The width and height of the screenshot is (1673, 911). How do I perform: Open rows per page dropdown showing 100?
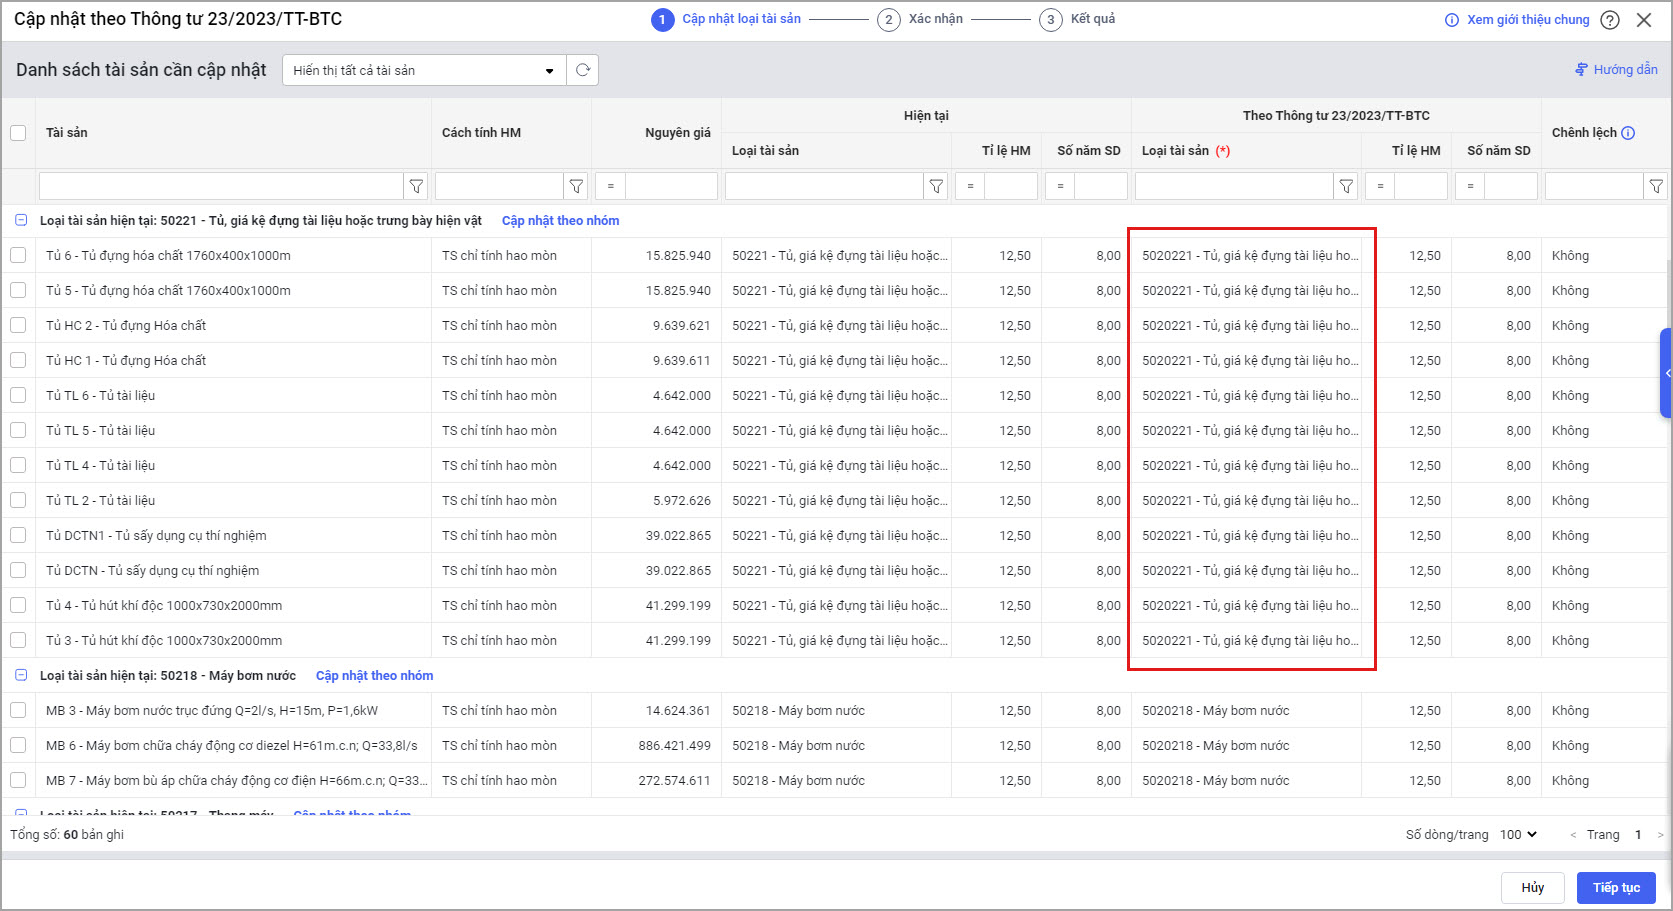coord(1518,834)
